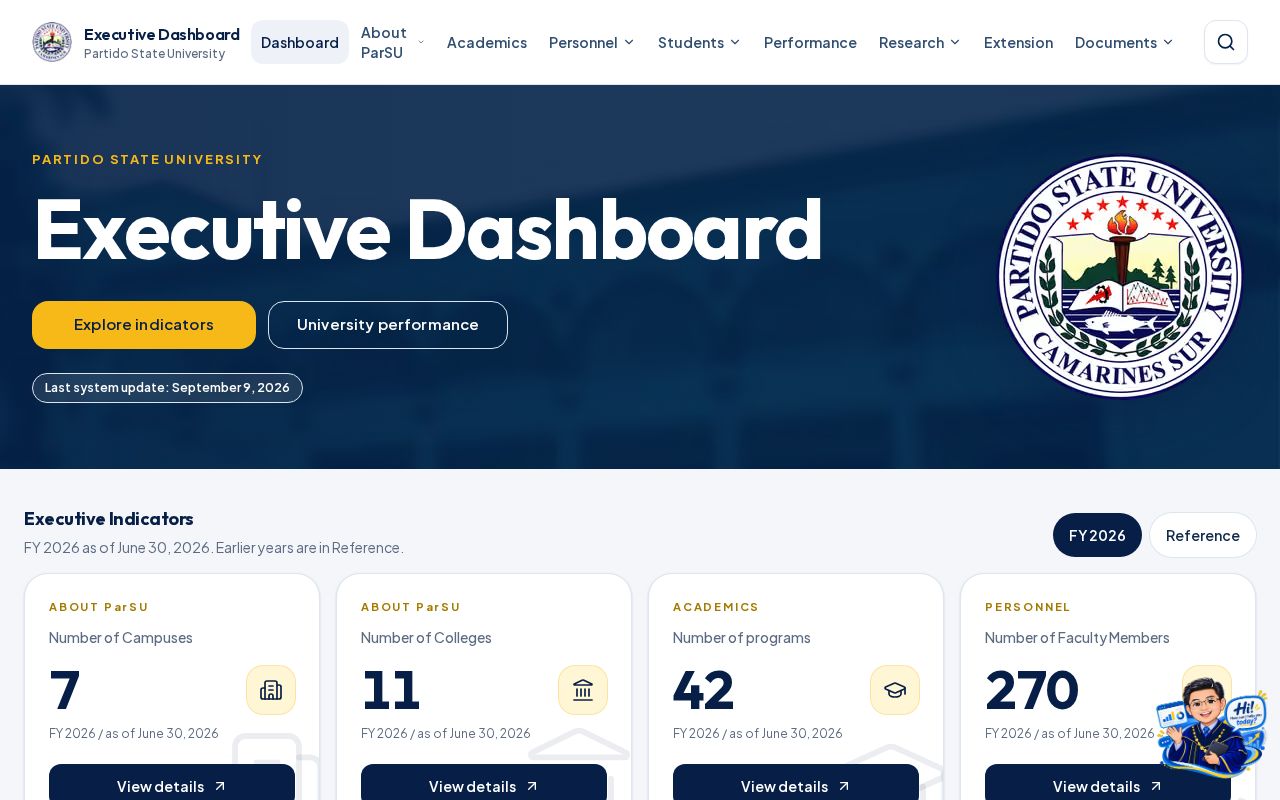Viewport: 1280px width, 800px height.
Task: Click the search magnifier icon
Action: 1226,42
